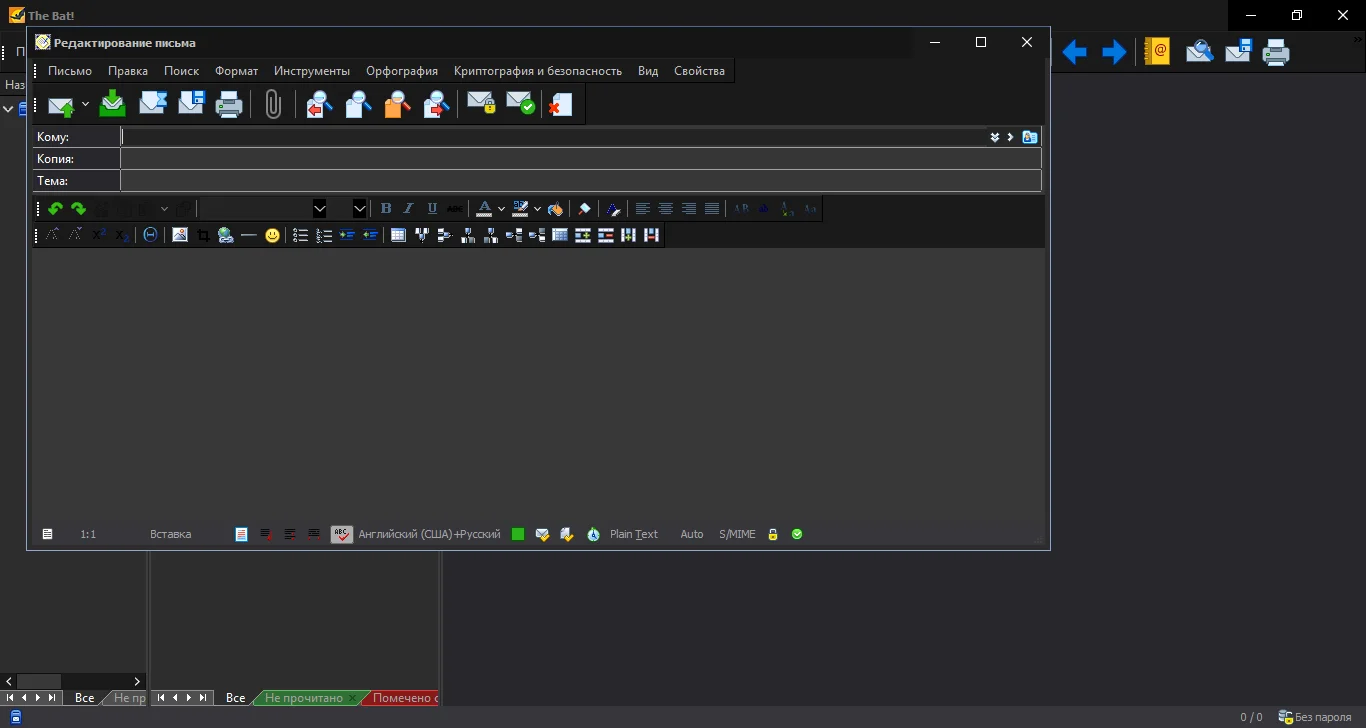Insert a hyperlink with the globe icon
Image resolution: width=1366 pixels, height=728 pixels.
click(226, 235)
